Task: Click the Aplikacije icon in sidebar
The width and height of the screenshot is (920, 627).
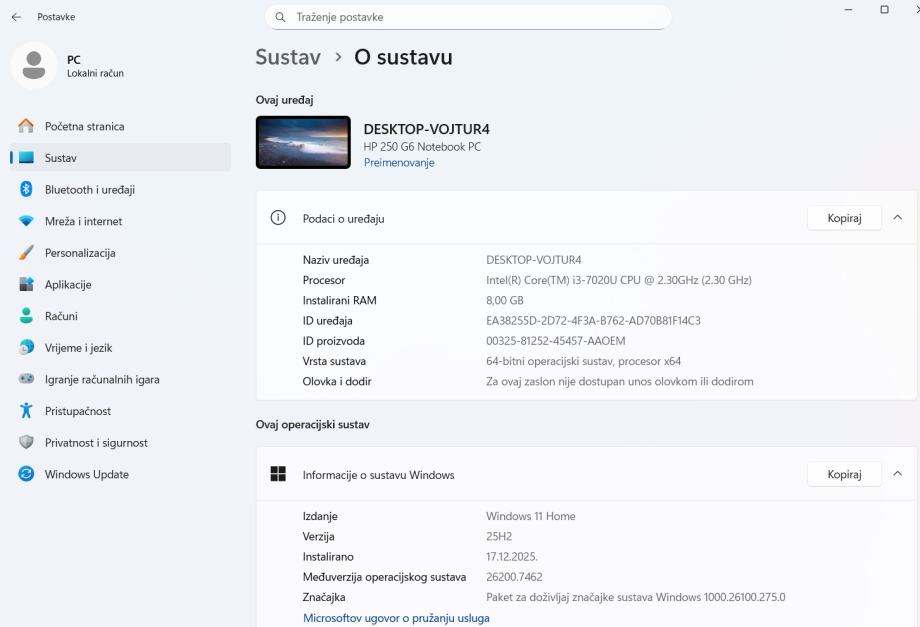Action: pos(26,285)
